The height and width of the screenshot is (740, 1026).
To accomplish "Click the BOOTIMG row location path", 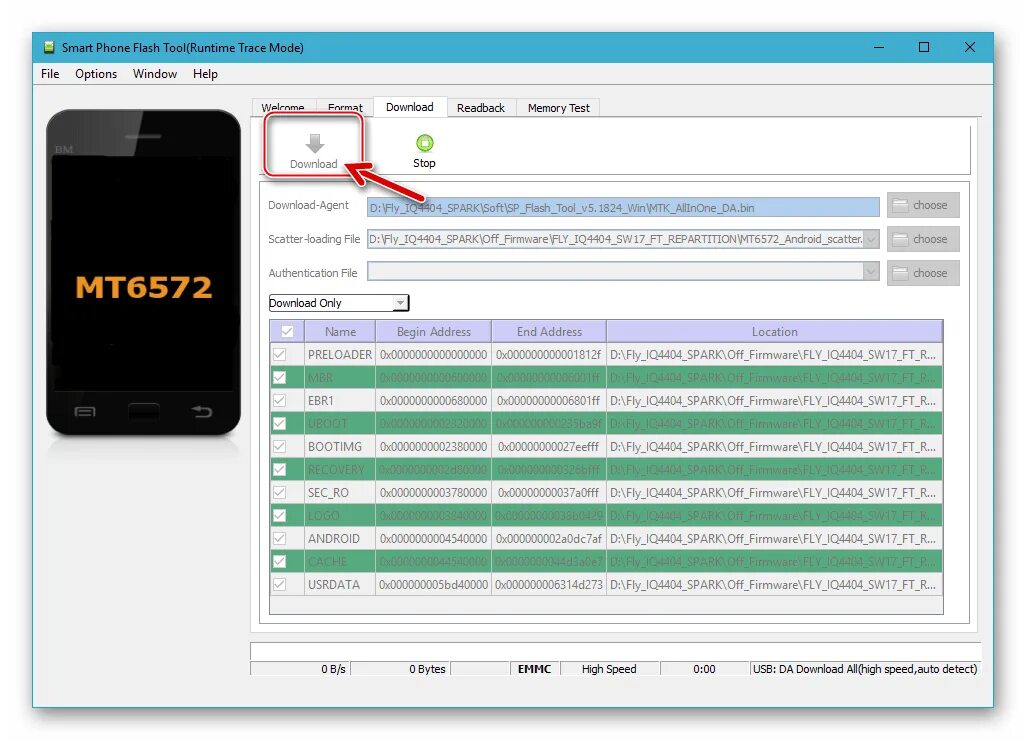I will [x=774, y=446].
